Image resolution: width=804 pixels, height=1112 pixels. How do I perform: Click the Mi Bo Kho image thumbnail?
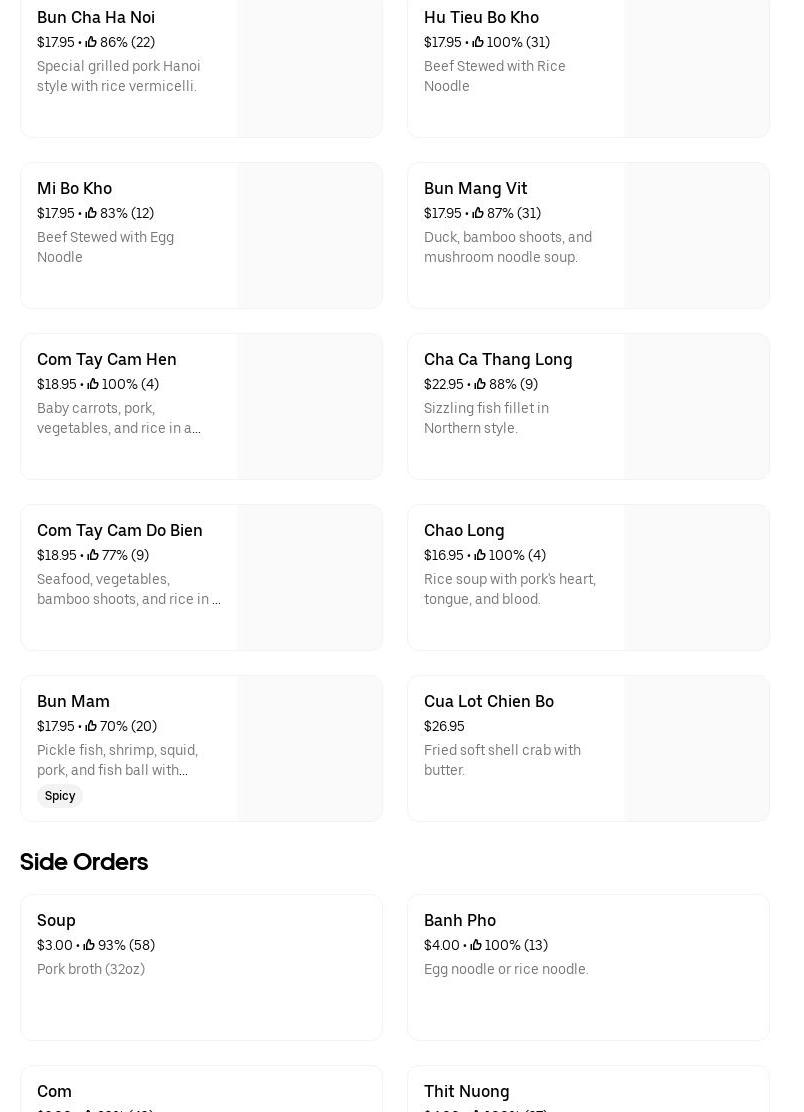(x=309, y=236)
